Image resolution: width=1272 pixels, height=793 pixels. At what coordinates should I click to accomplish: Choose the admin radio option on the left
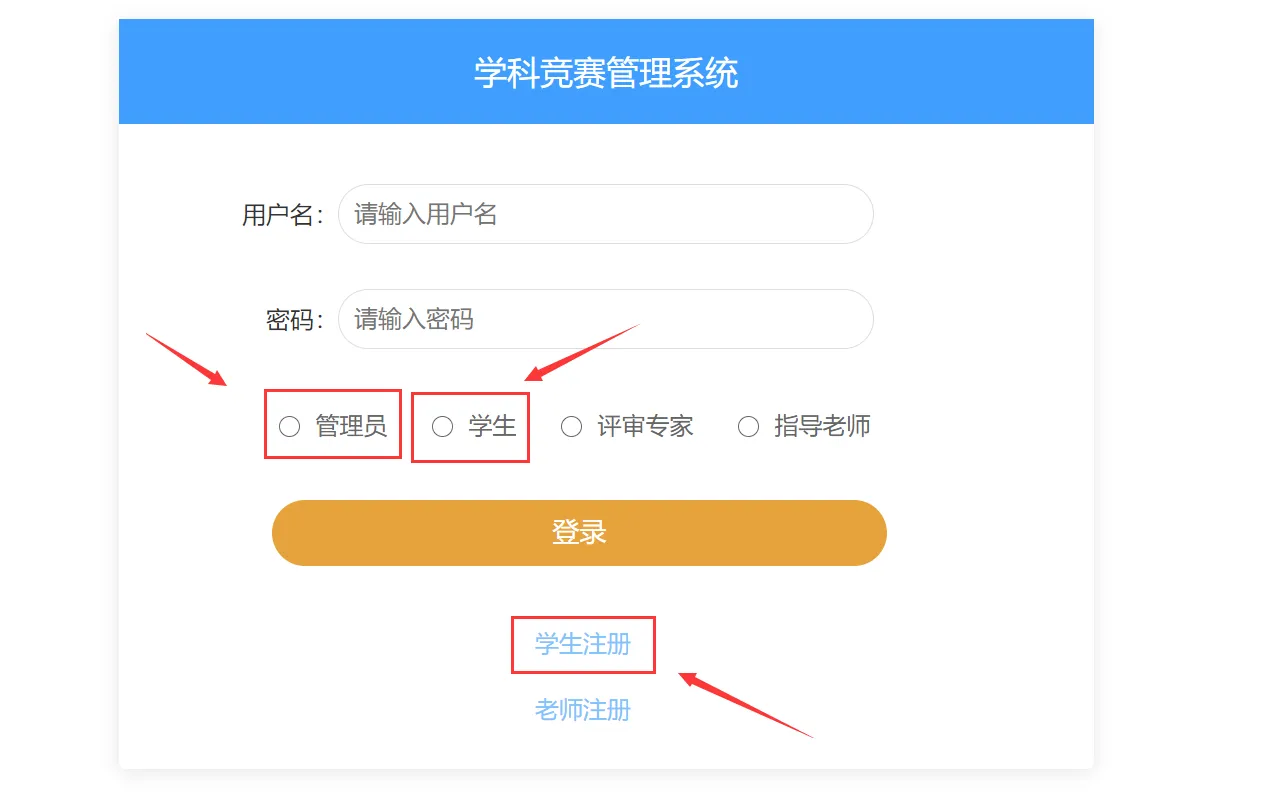(x=290, y=426)
